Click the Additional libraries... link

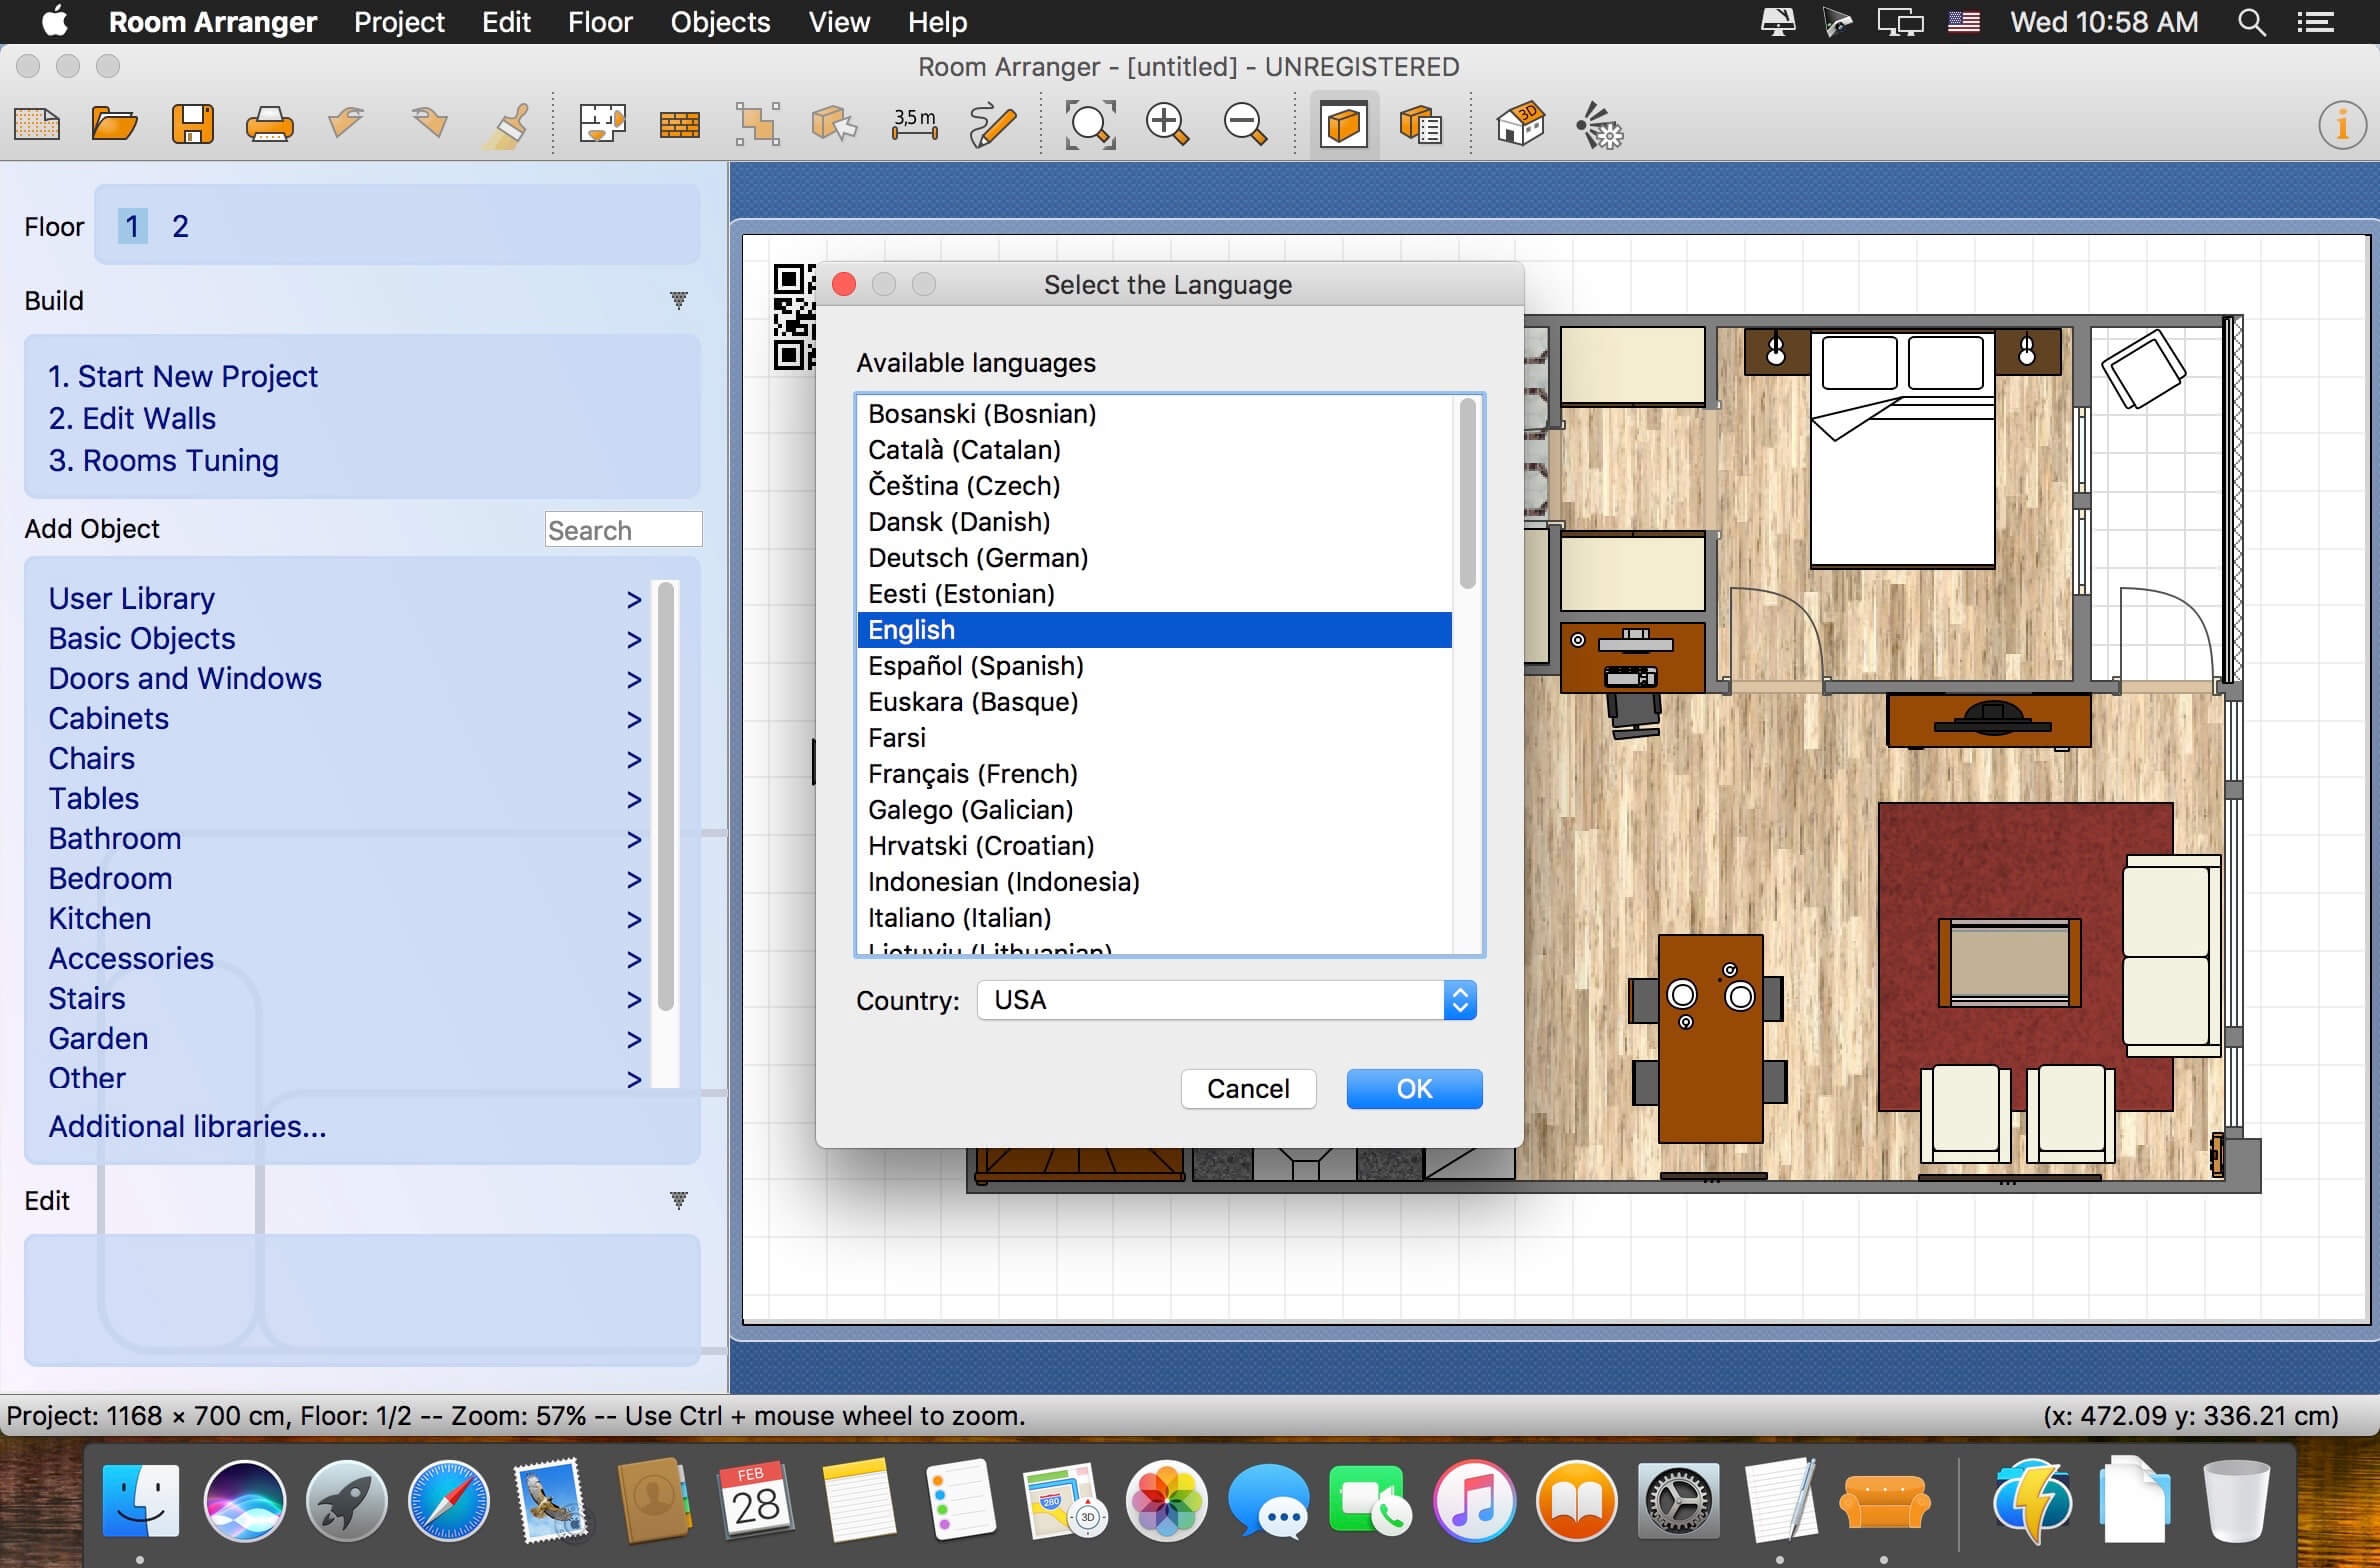click(187, 1126)
